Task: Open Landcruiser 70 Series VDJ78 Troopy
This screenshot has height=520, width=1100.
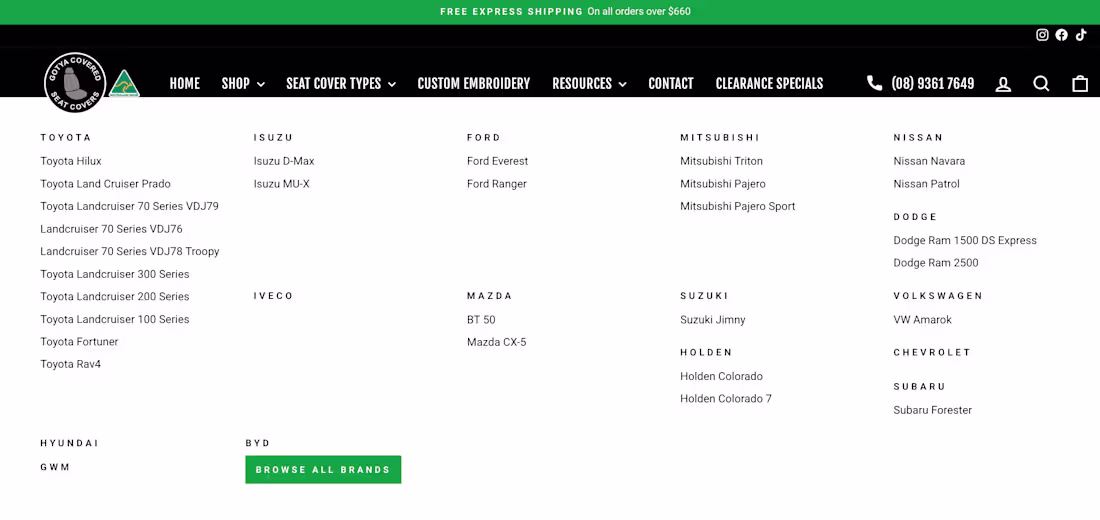Action: point(130,251)
